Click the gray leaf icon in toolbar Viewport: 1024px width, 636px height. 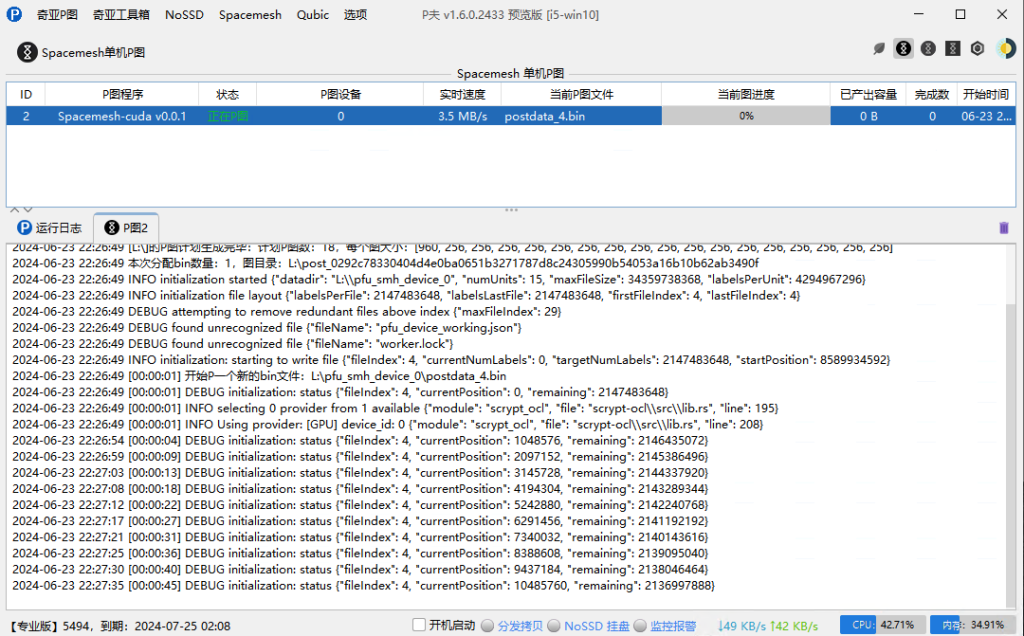click(x=879, y=48)
